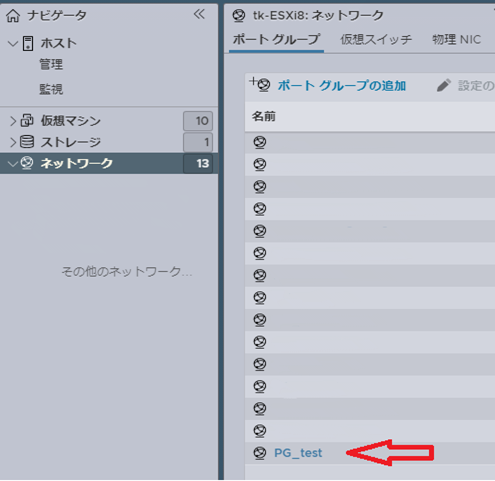Switch to the 物理 NIC tab
Screen dimensions: 495x481
[x=456, y=40]
